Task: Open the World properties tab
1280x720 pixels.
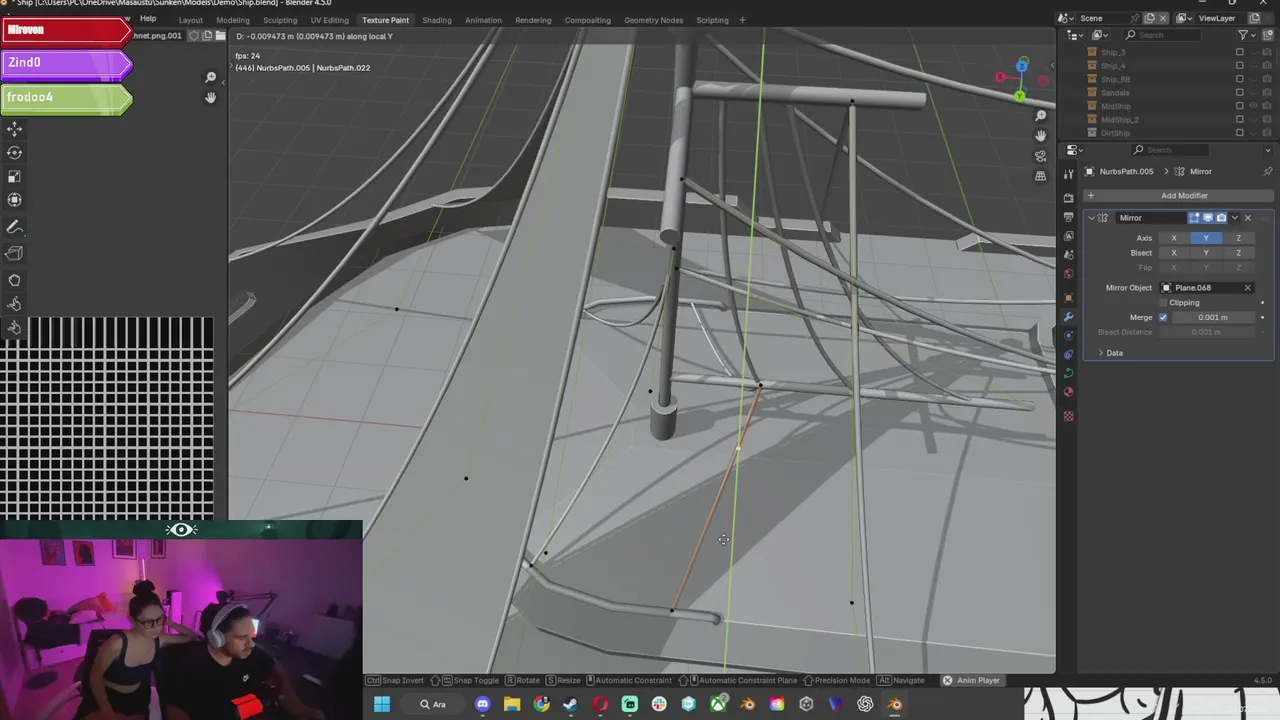Action: [1068, 274]
